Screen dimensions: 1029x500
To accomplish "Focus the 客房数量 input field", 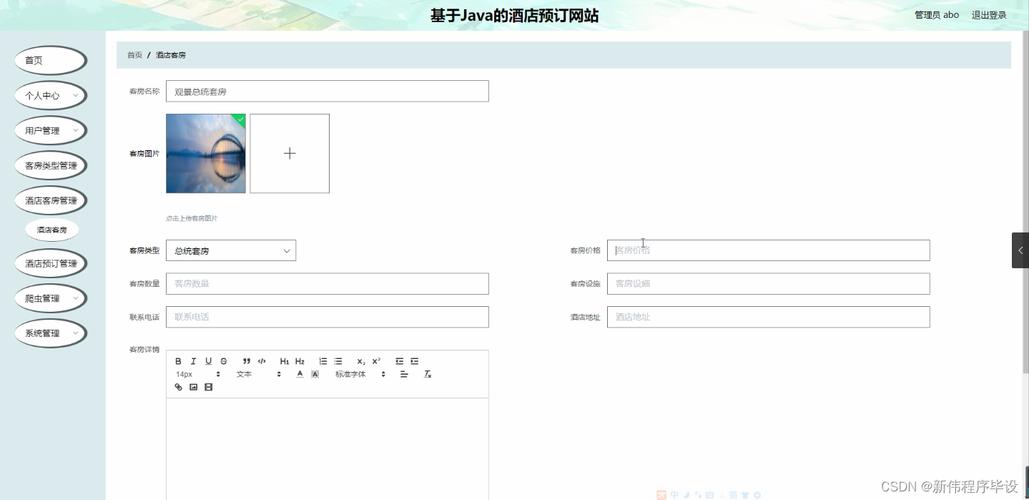I will pos(327,283).
